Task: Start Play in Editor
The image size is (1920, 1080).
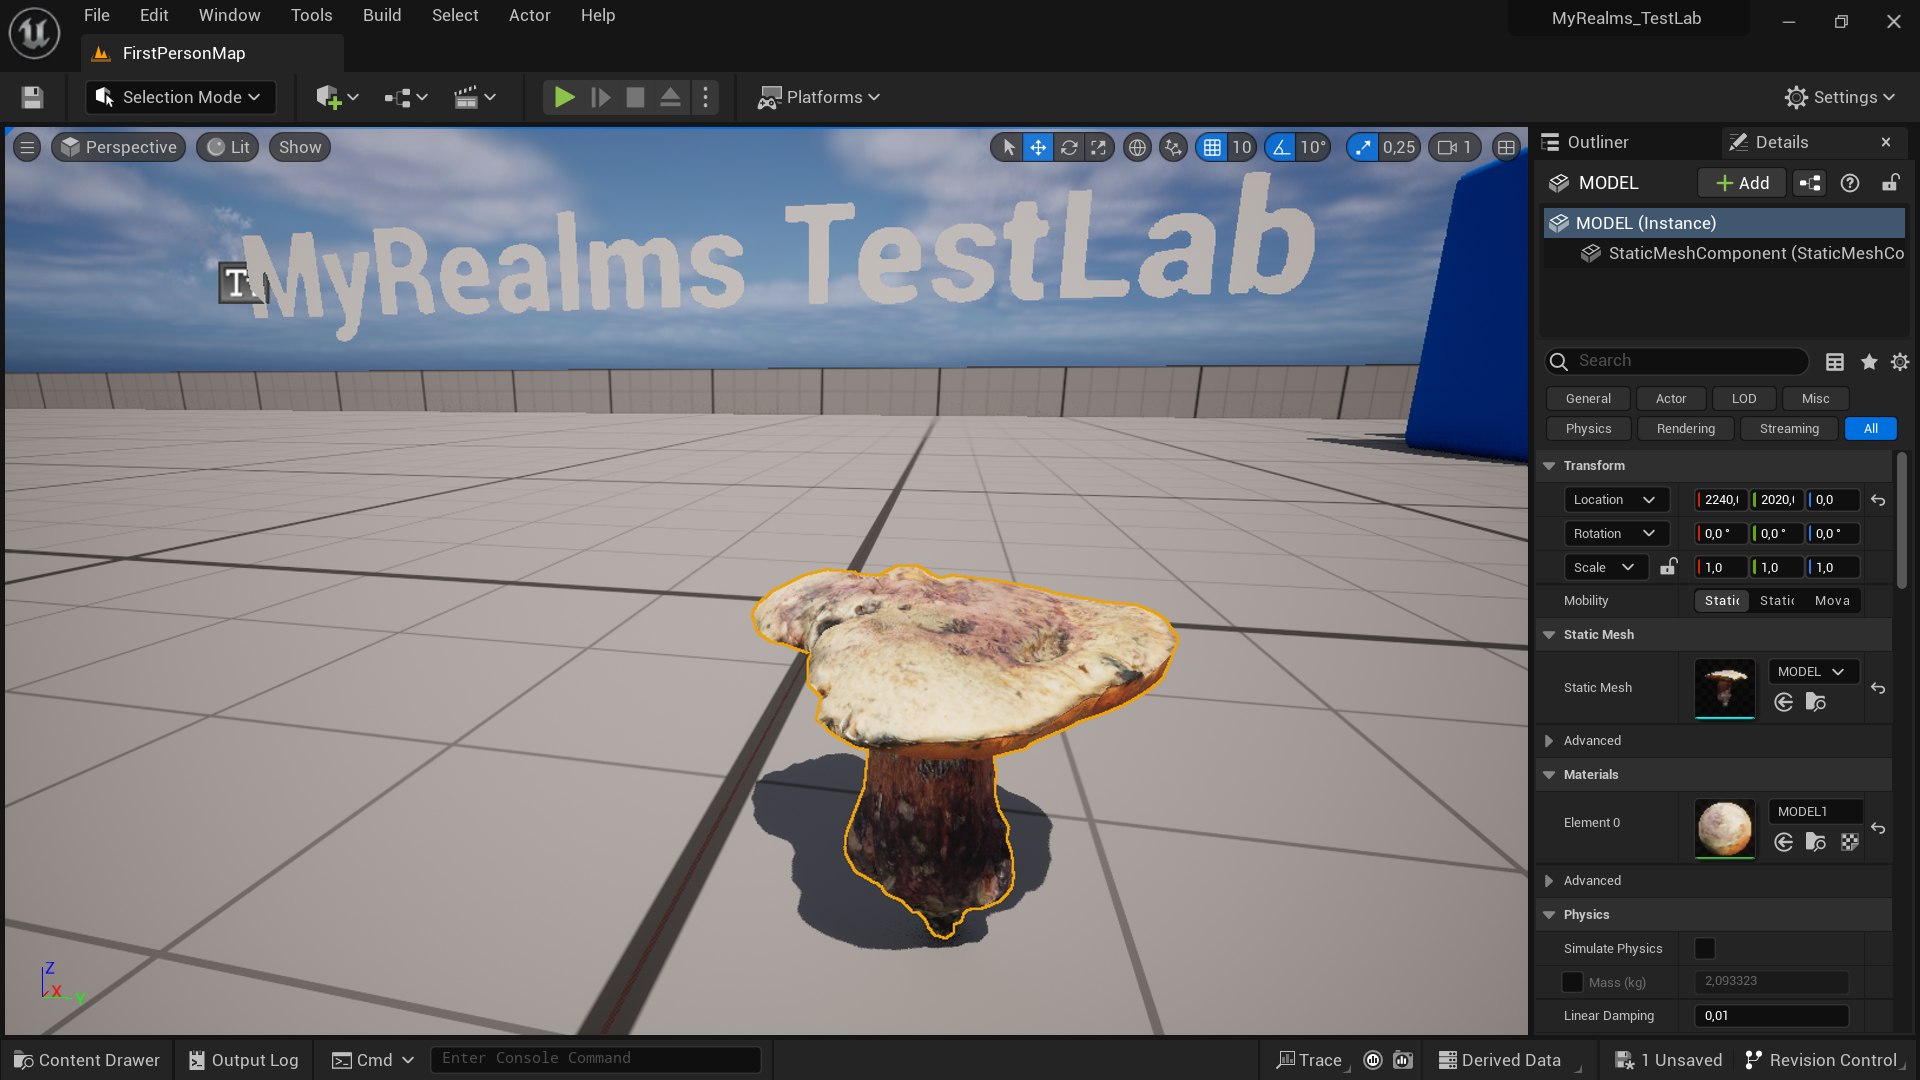Action: pos(564,97)
